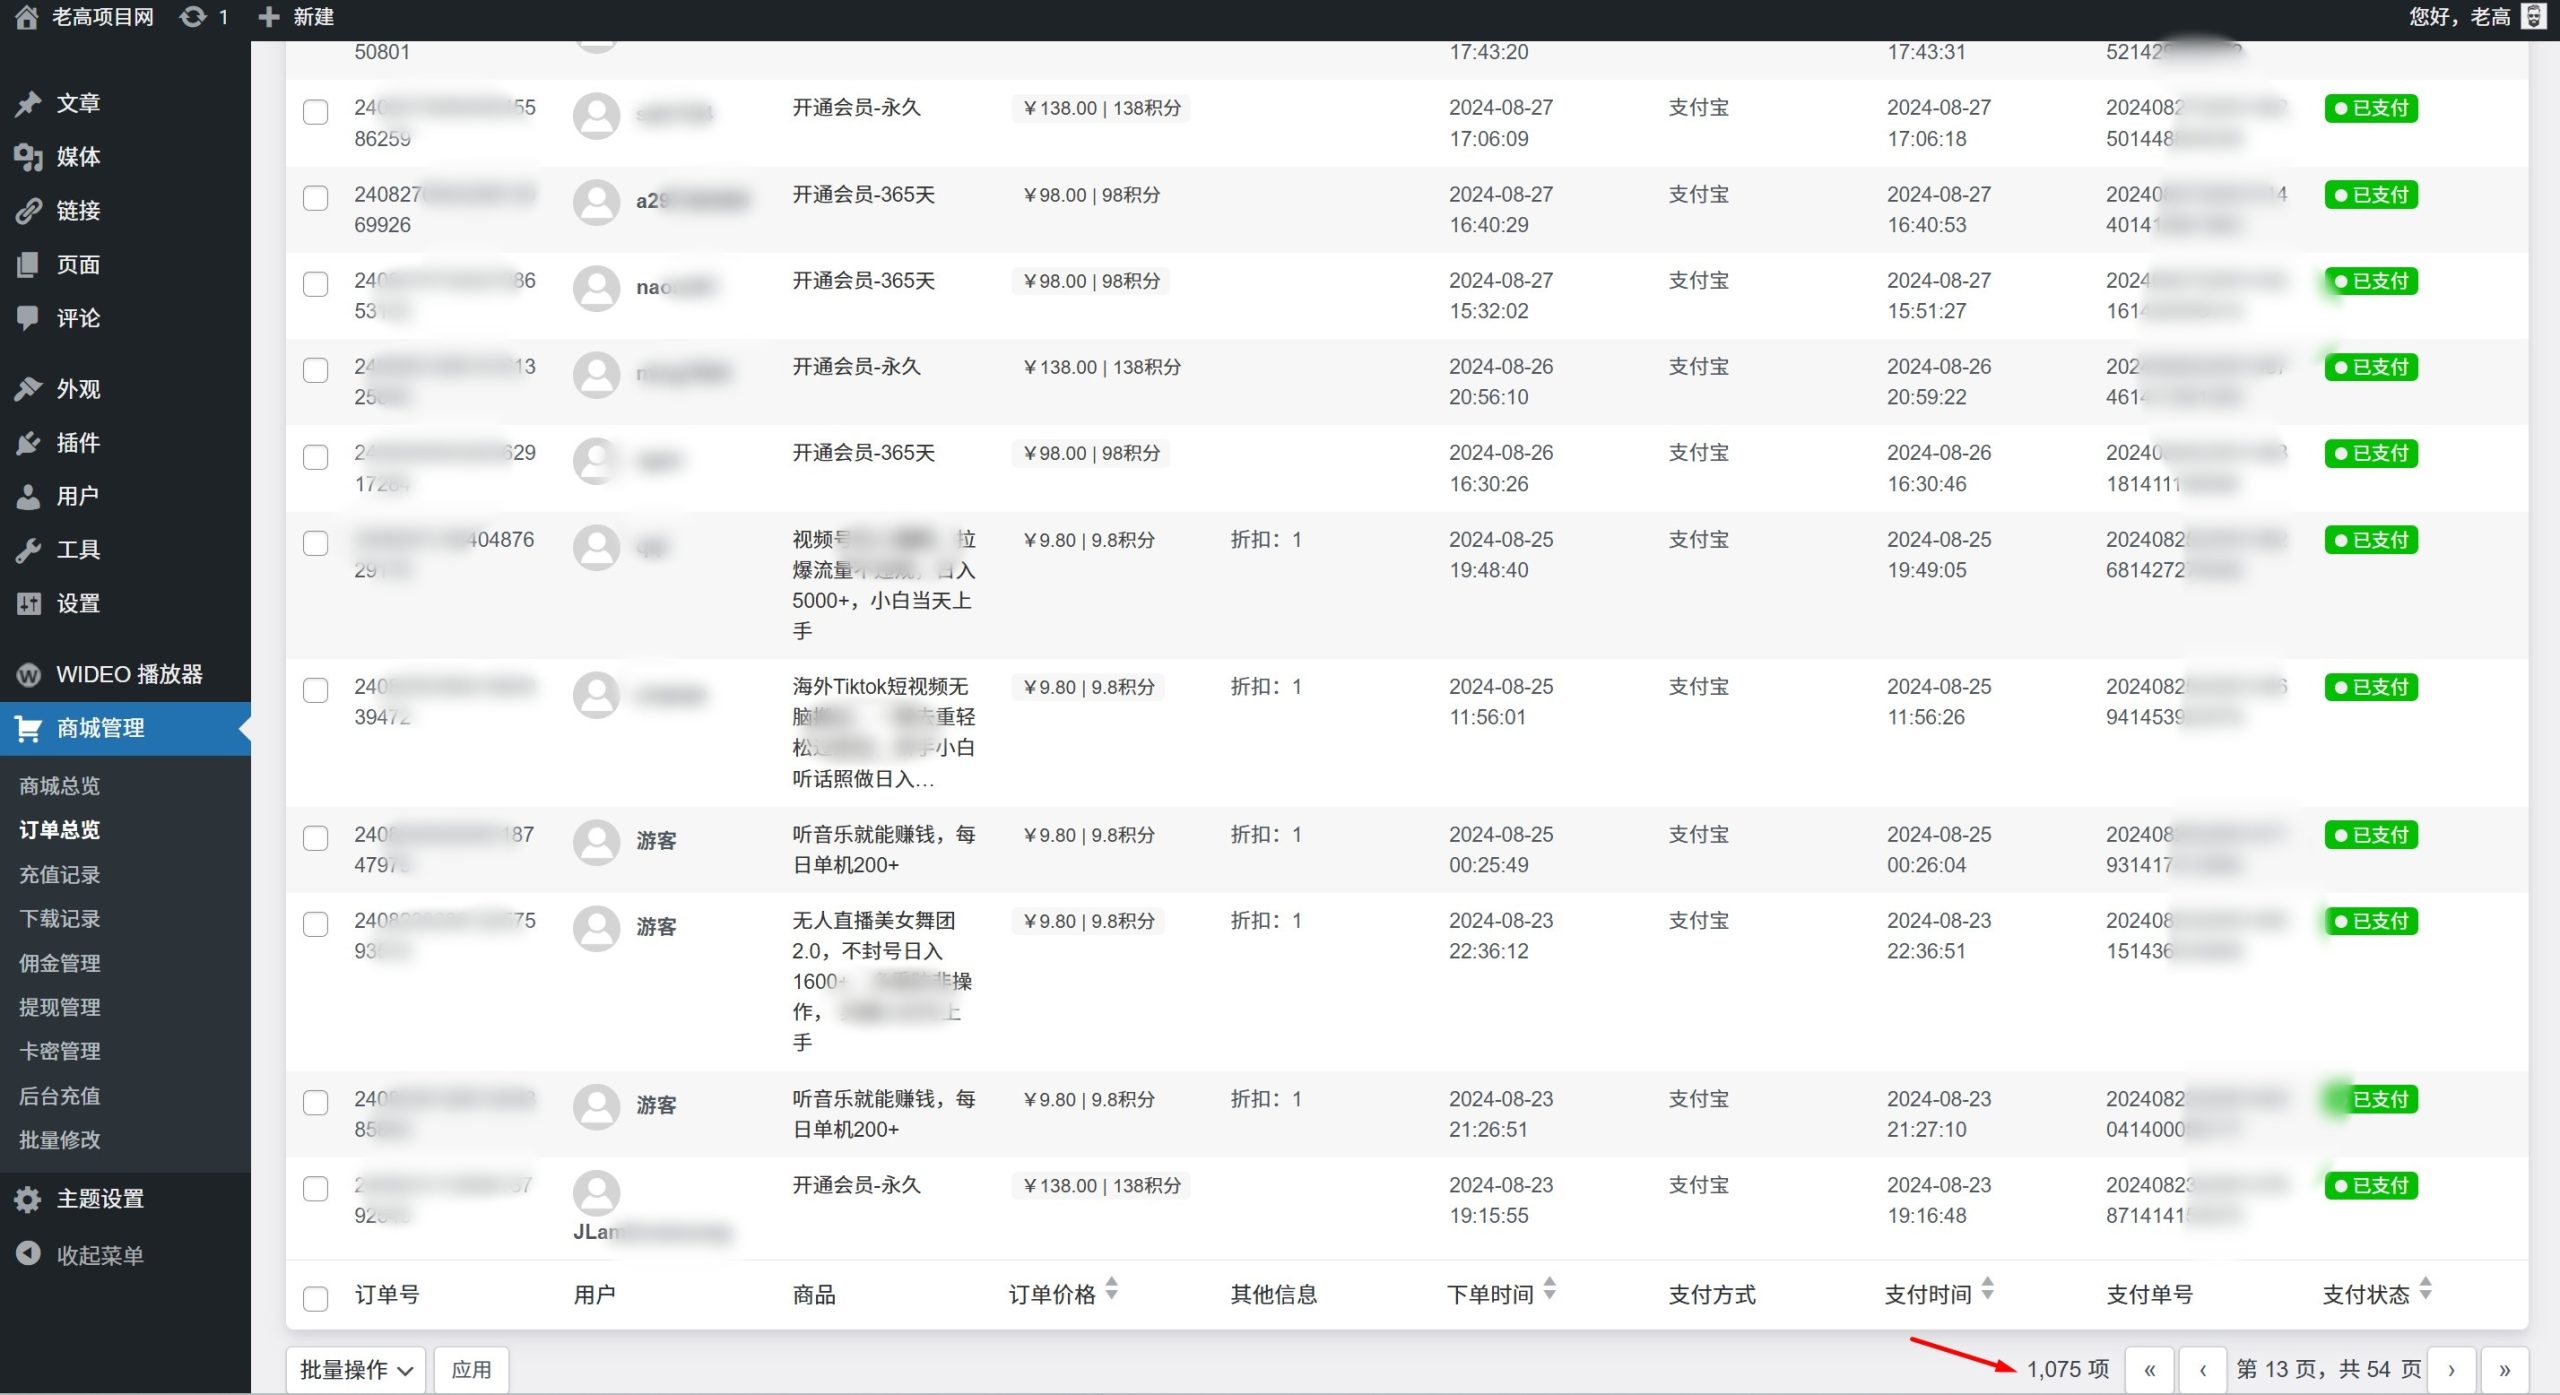Click the home icon next to 老高项目网
The width and height of the screenshot is (2560, 1395).
pyautogui.click(x=27, y=16)
